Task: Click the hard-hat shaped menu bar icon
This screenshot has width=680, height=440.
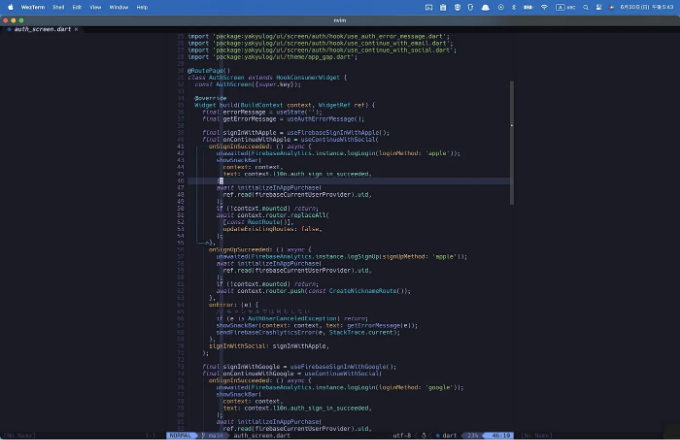Action: 485,7
